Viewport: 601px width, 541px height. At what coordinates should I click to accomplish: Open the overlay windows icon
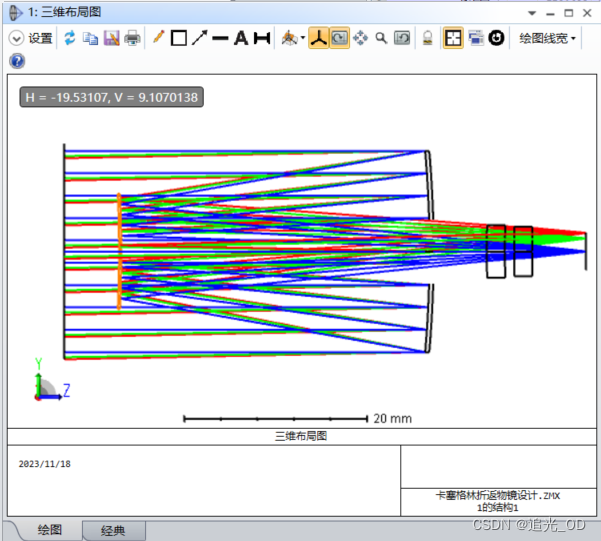click(476, 38)
